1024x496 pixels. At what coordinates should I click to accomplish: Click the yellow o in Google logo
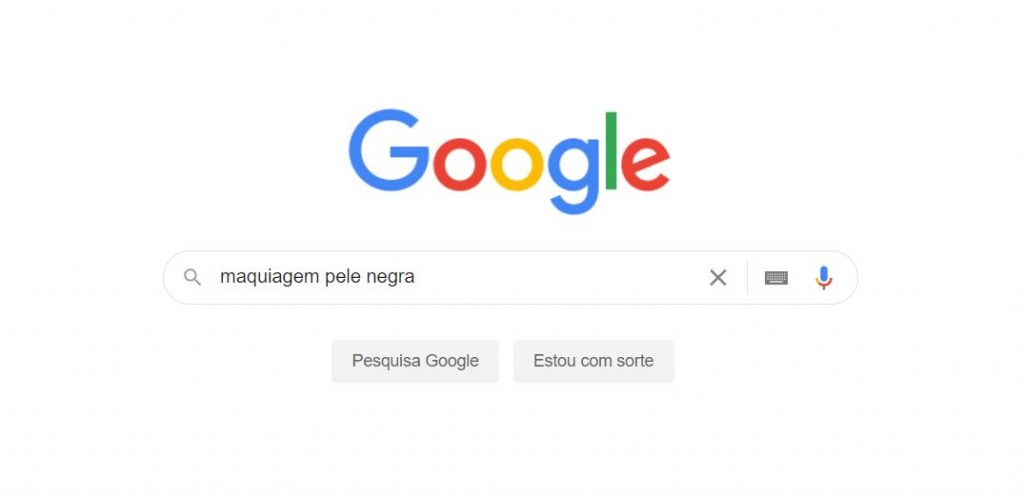517,164
